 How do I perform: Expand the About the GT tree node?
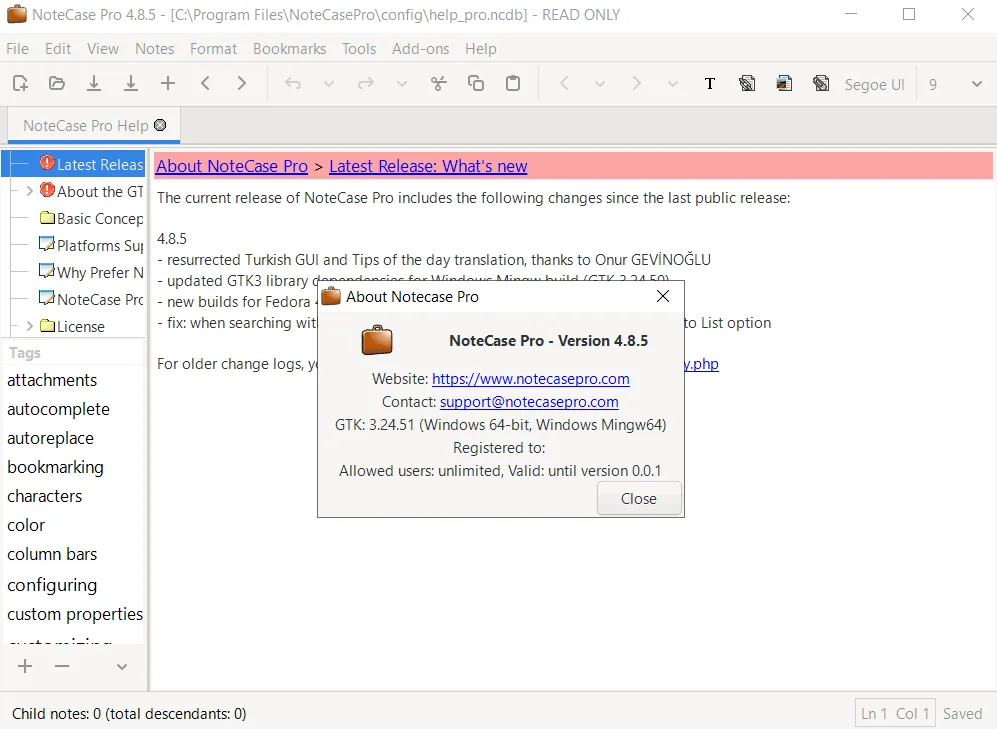pos(29,191)
